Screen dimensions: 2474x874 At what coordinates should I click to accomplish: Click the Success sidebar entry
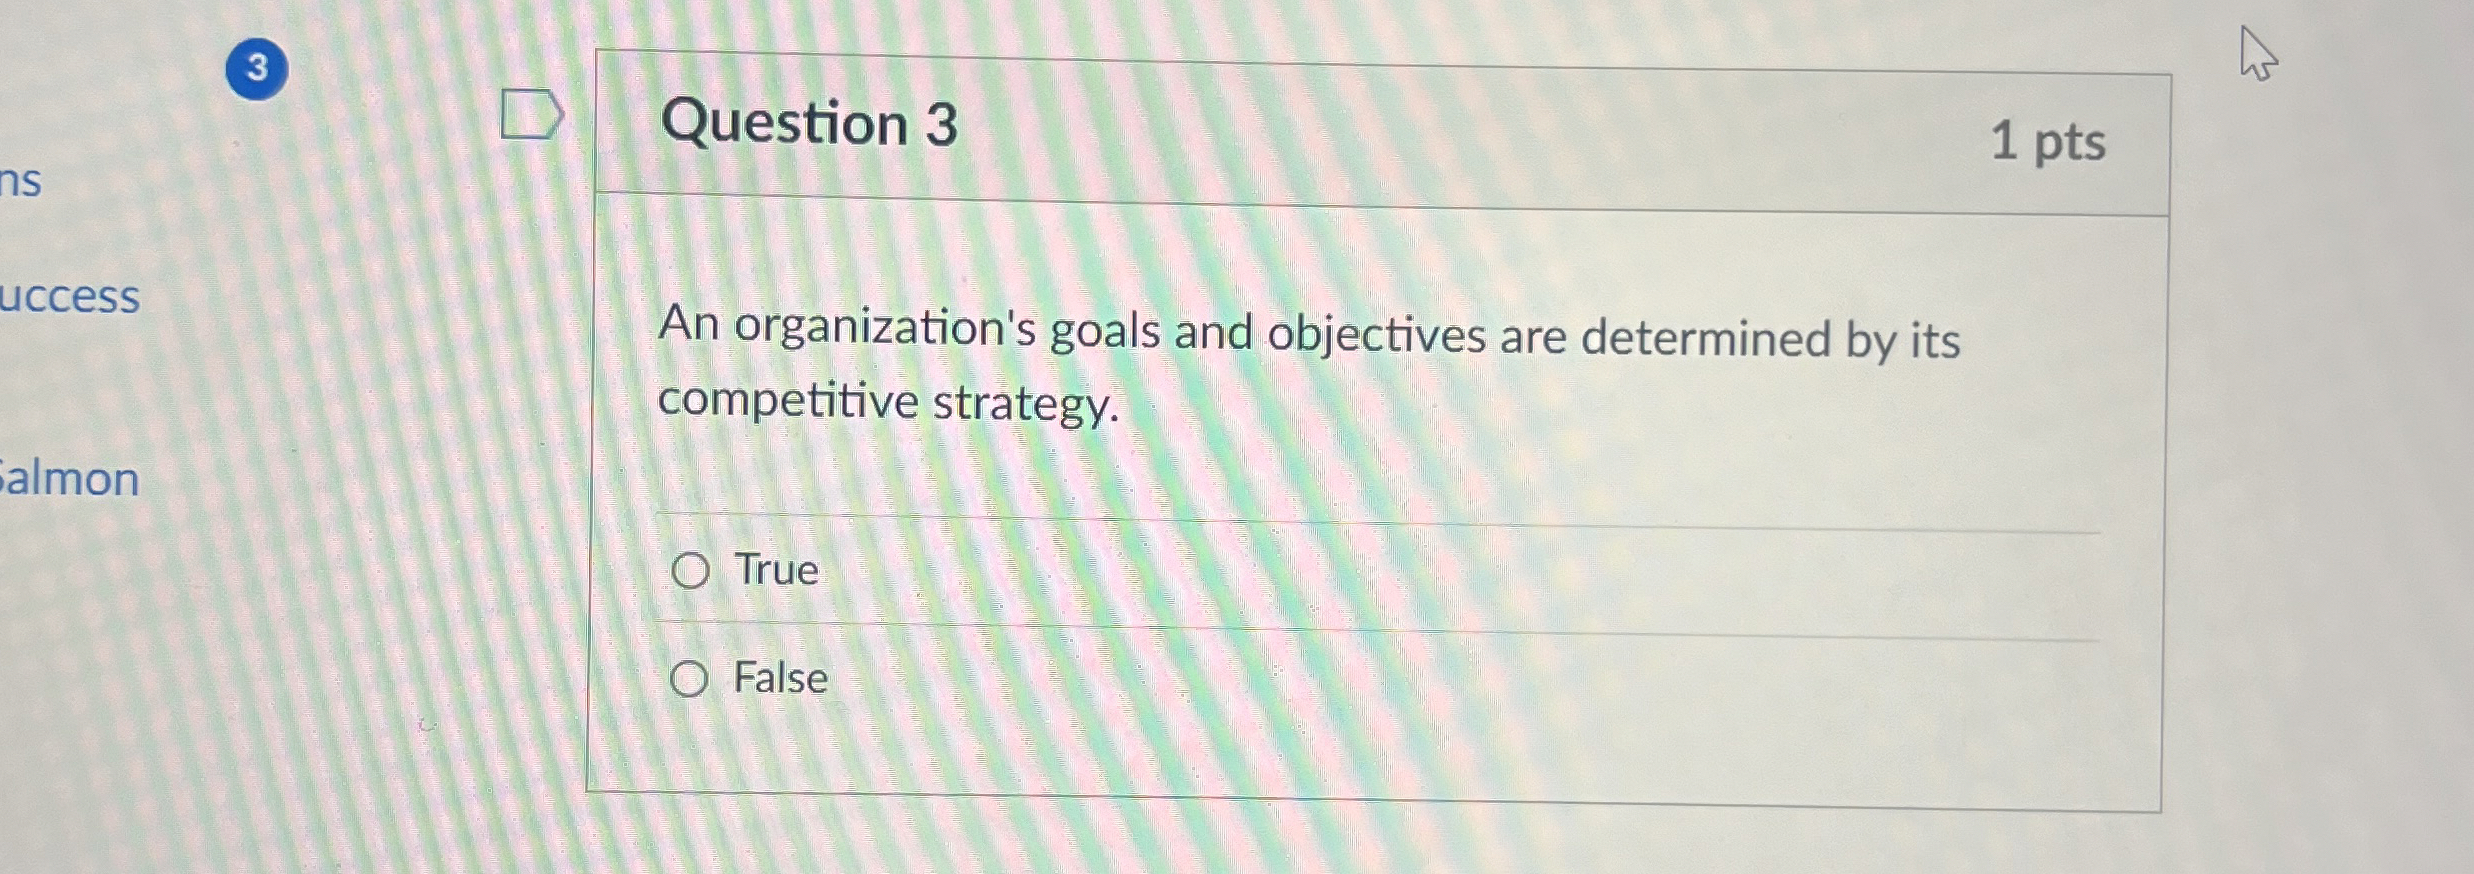(x=69, y=297)
